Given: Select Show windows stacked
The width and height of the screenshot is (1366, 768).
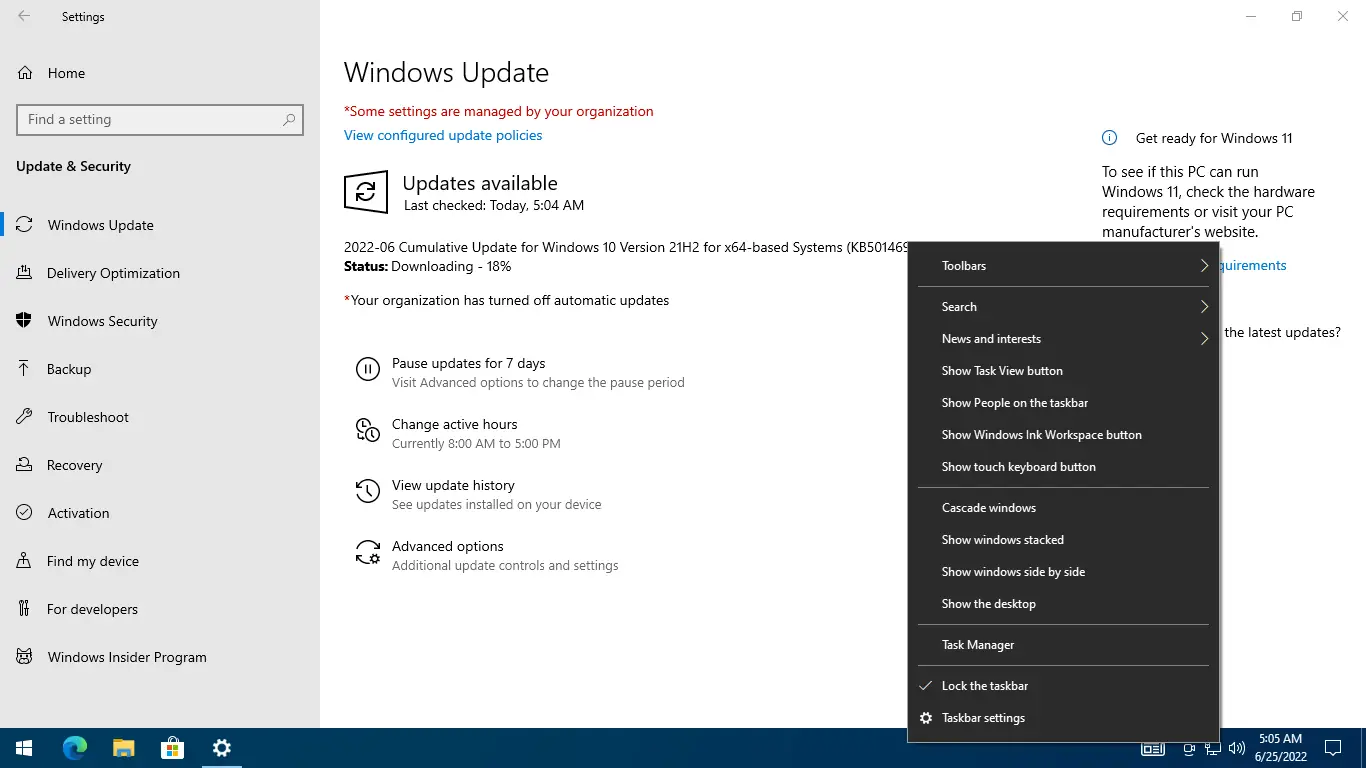Looking at the screenshot, I should pyautogui.click(x=1063, y=540).
